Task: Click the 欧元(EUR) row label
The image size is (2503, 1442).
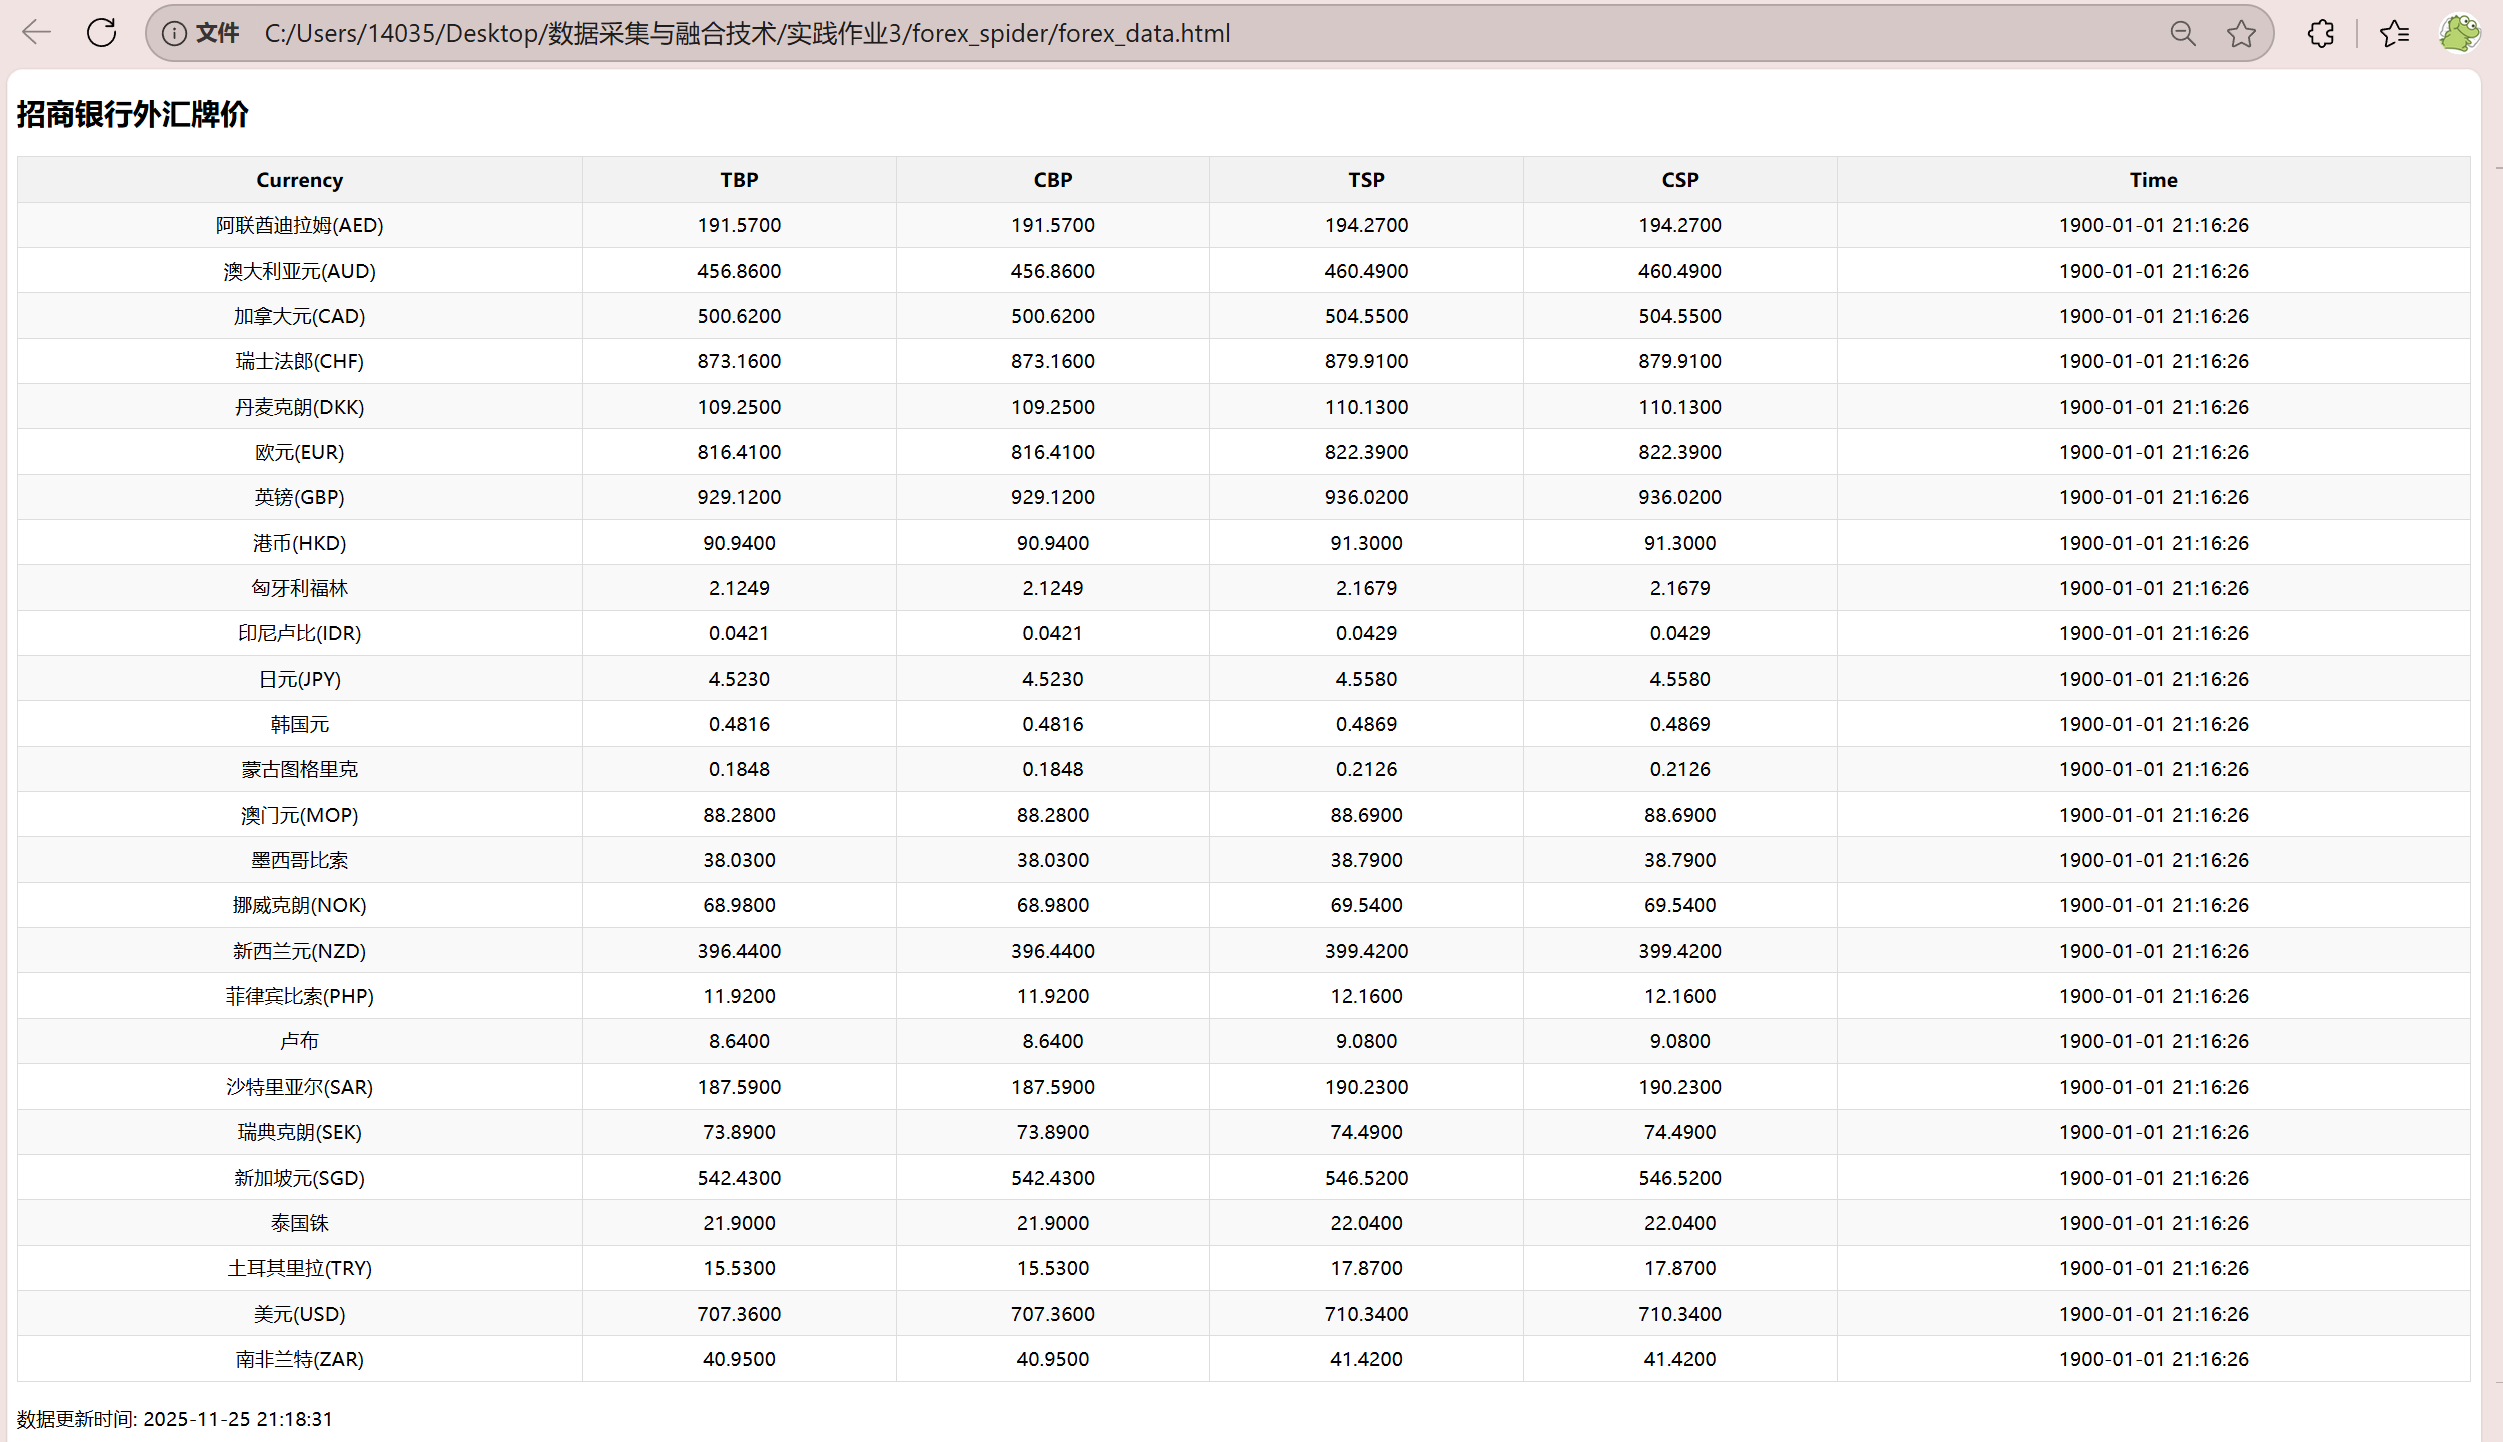Action: (x=299, y=452)
